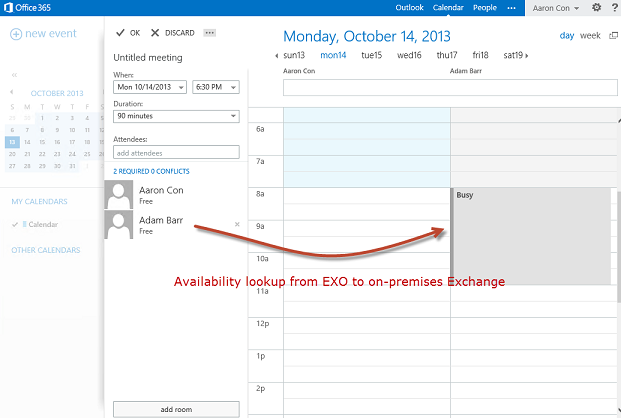Click the new event link

(51, 34)
